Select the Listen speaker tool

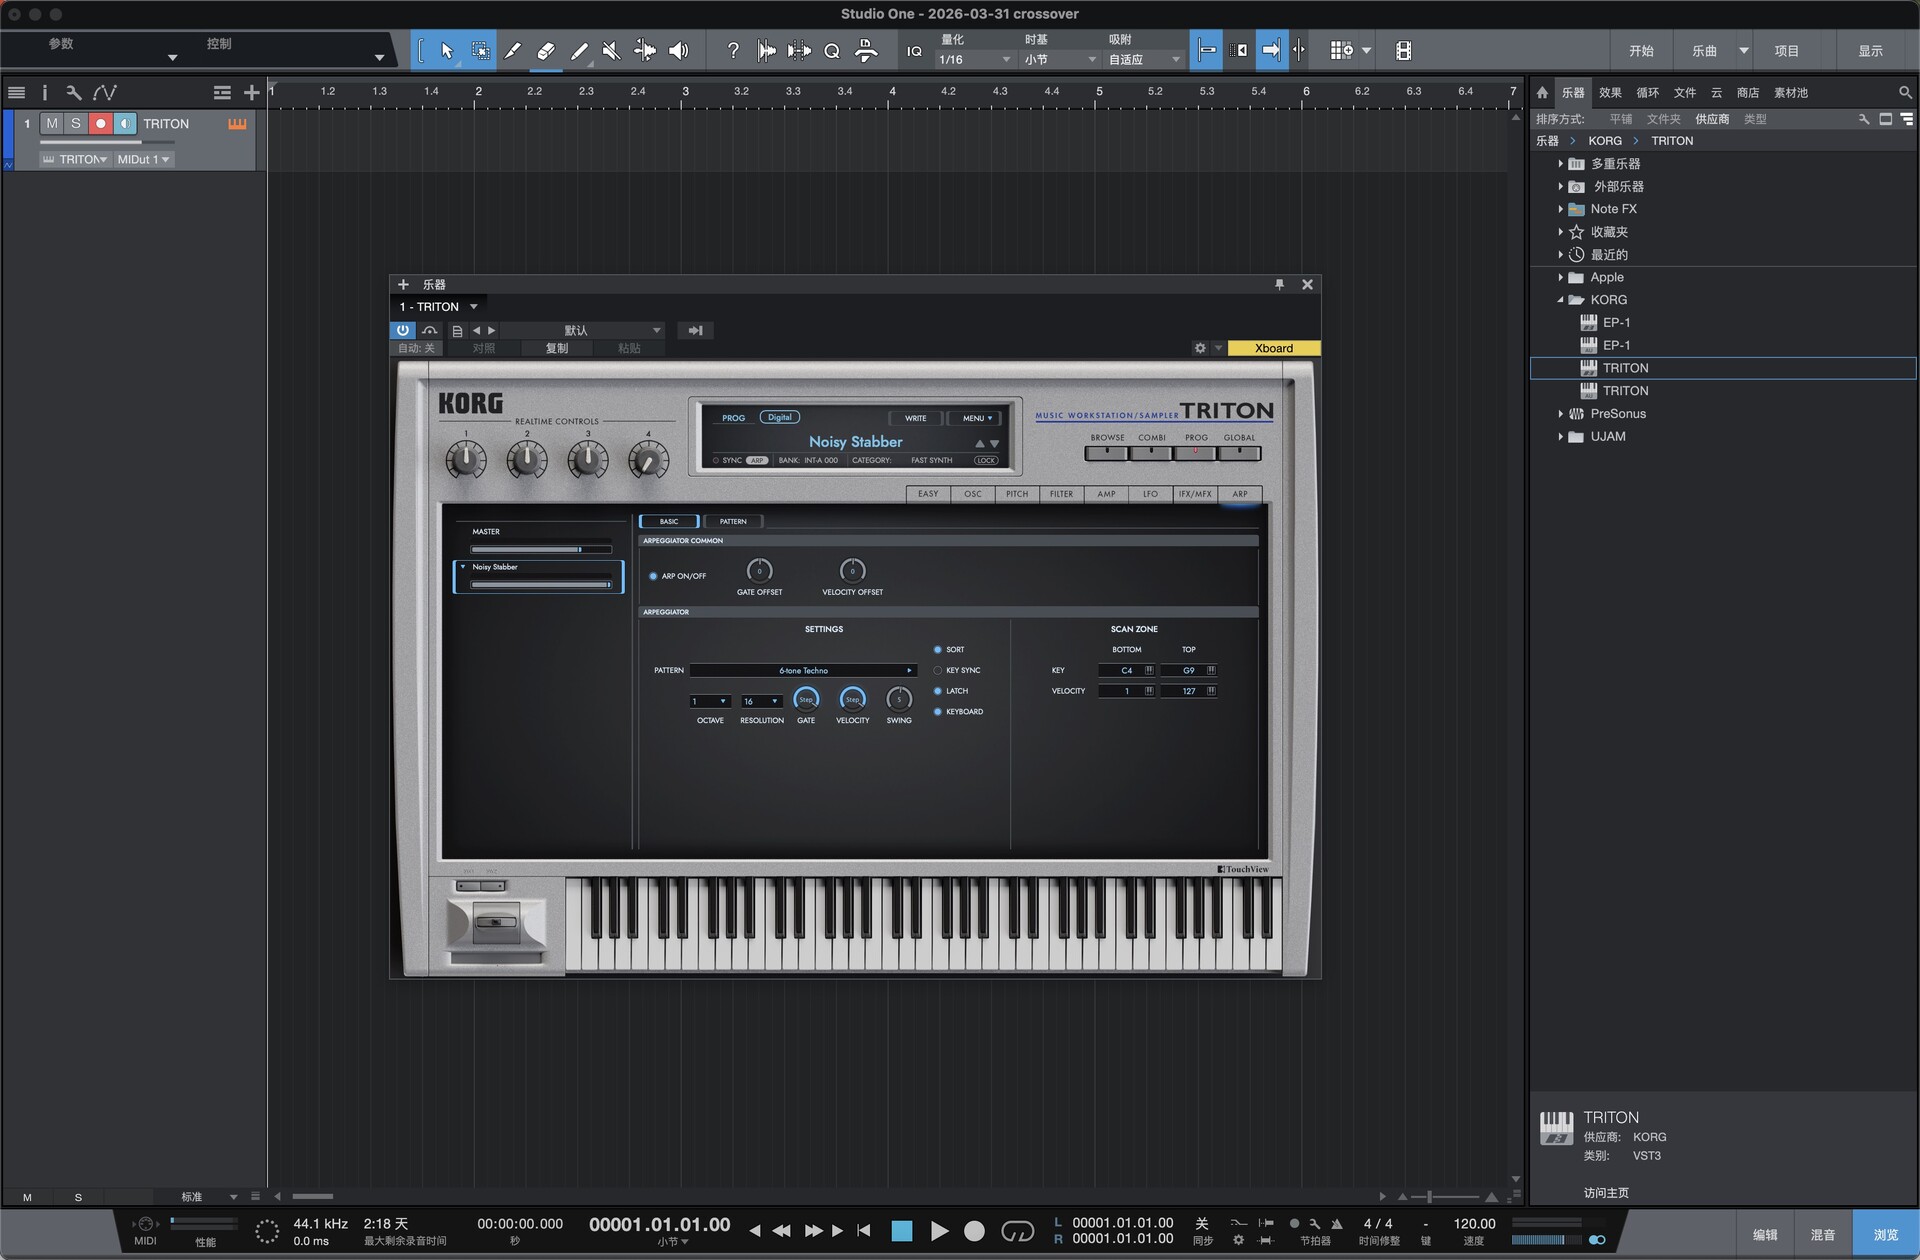[678, 51]
